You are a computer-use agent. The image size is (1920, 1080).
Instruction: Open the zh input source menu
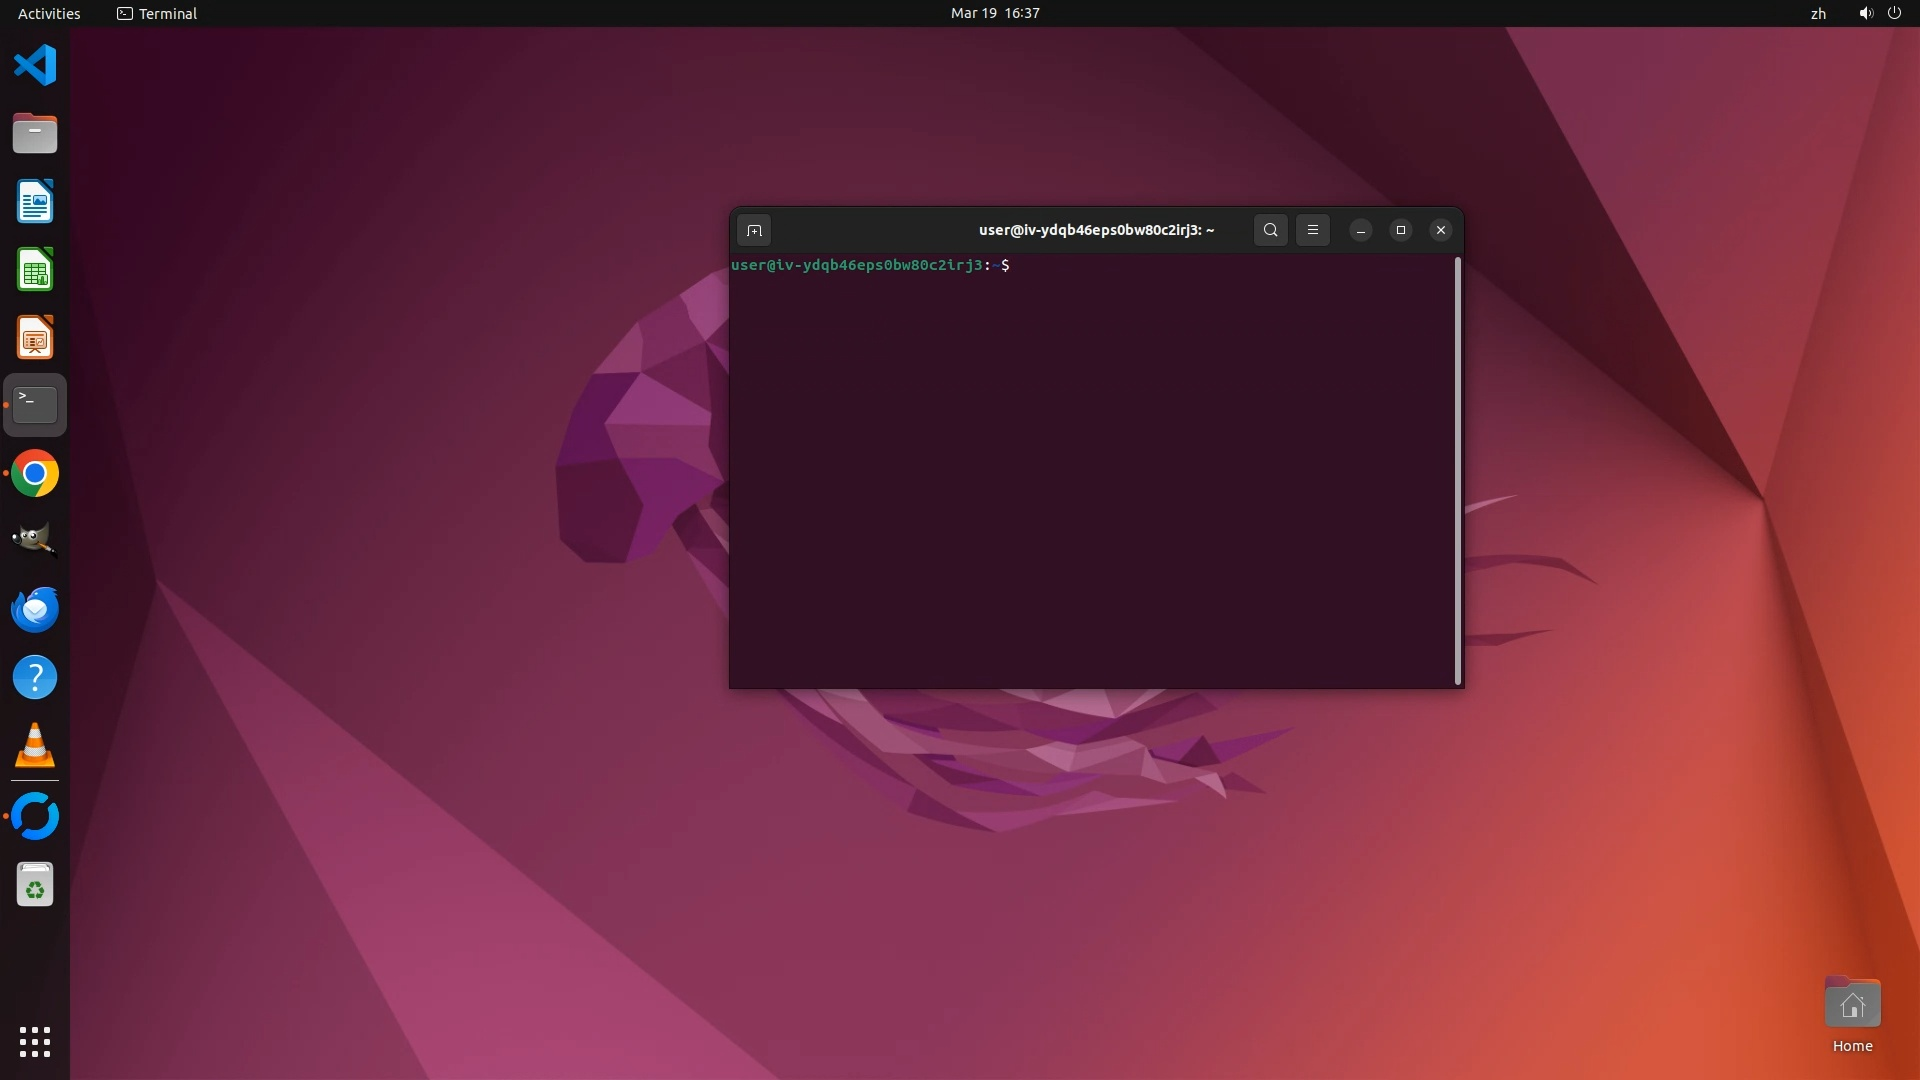pyautogui.click(x=1818, y=13)
